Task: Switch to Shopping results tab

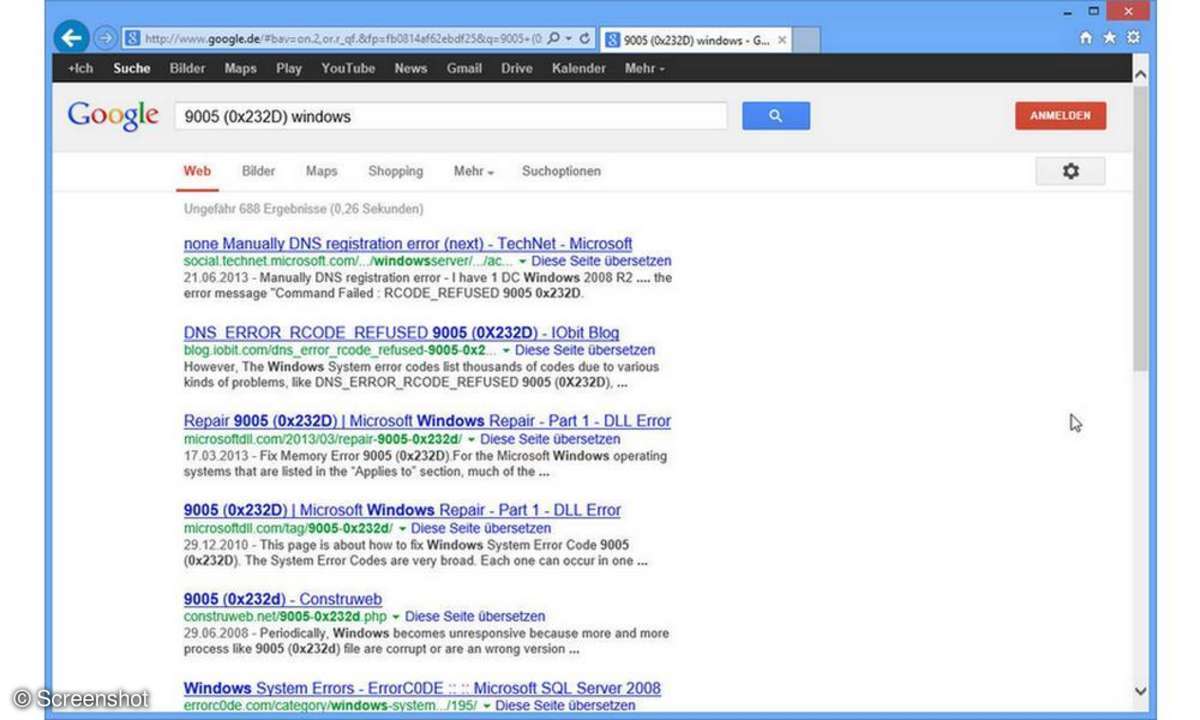Action: 395,171
